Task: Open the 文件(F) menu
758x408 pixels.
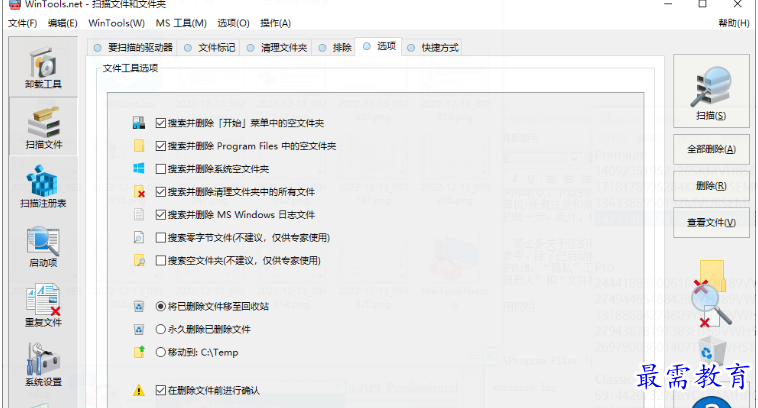Action: (22, 23)
